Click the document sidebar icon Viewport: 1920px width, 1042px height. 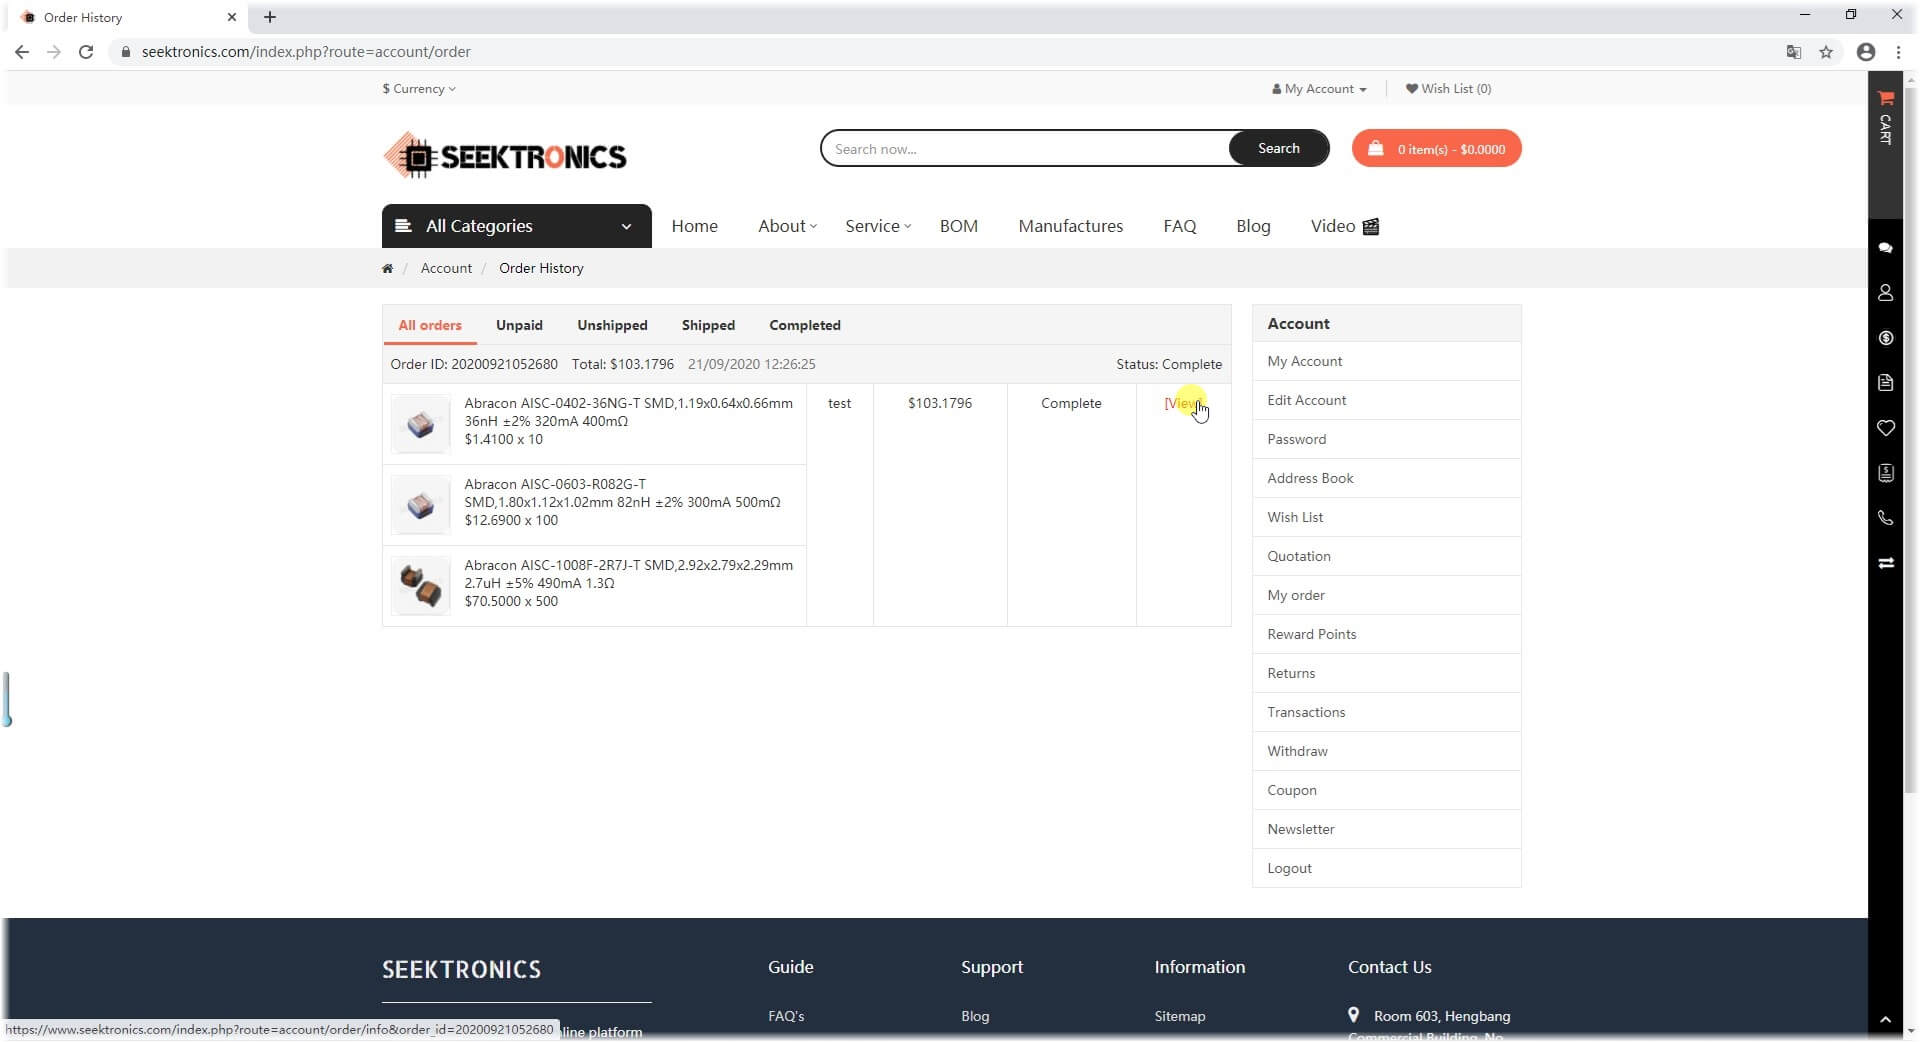click(1885, 383)
